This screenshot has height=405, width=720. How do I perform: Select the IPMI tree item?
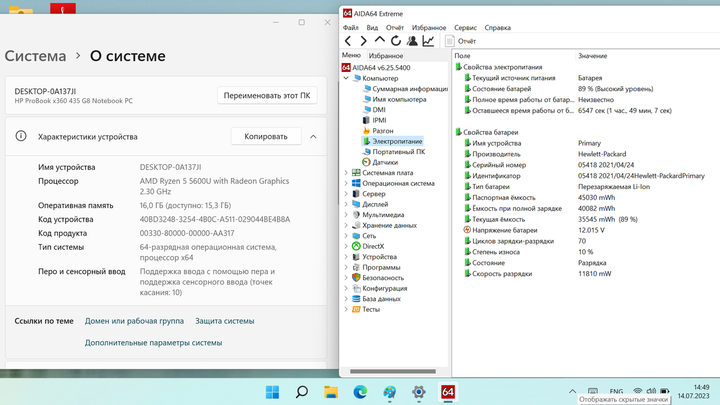(375, 120)
